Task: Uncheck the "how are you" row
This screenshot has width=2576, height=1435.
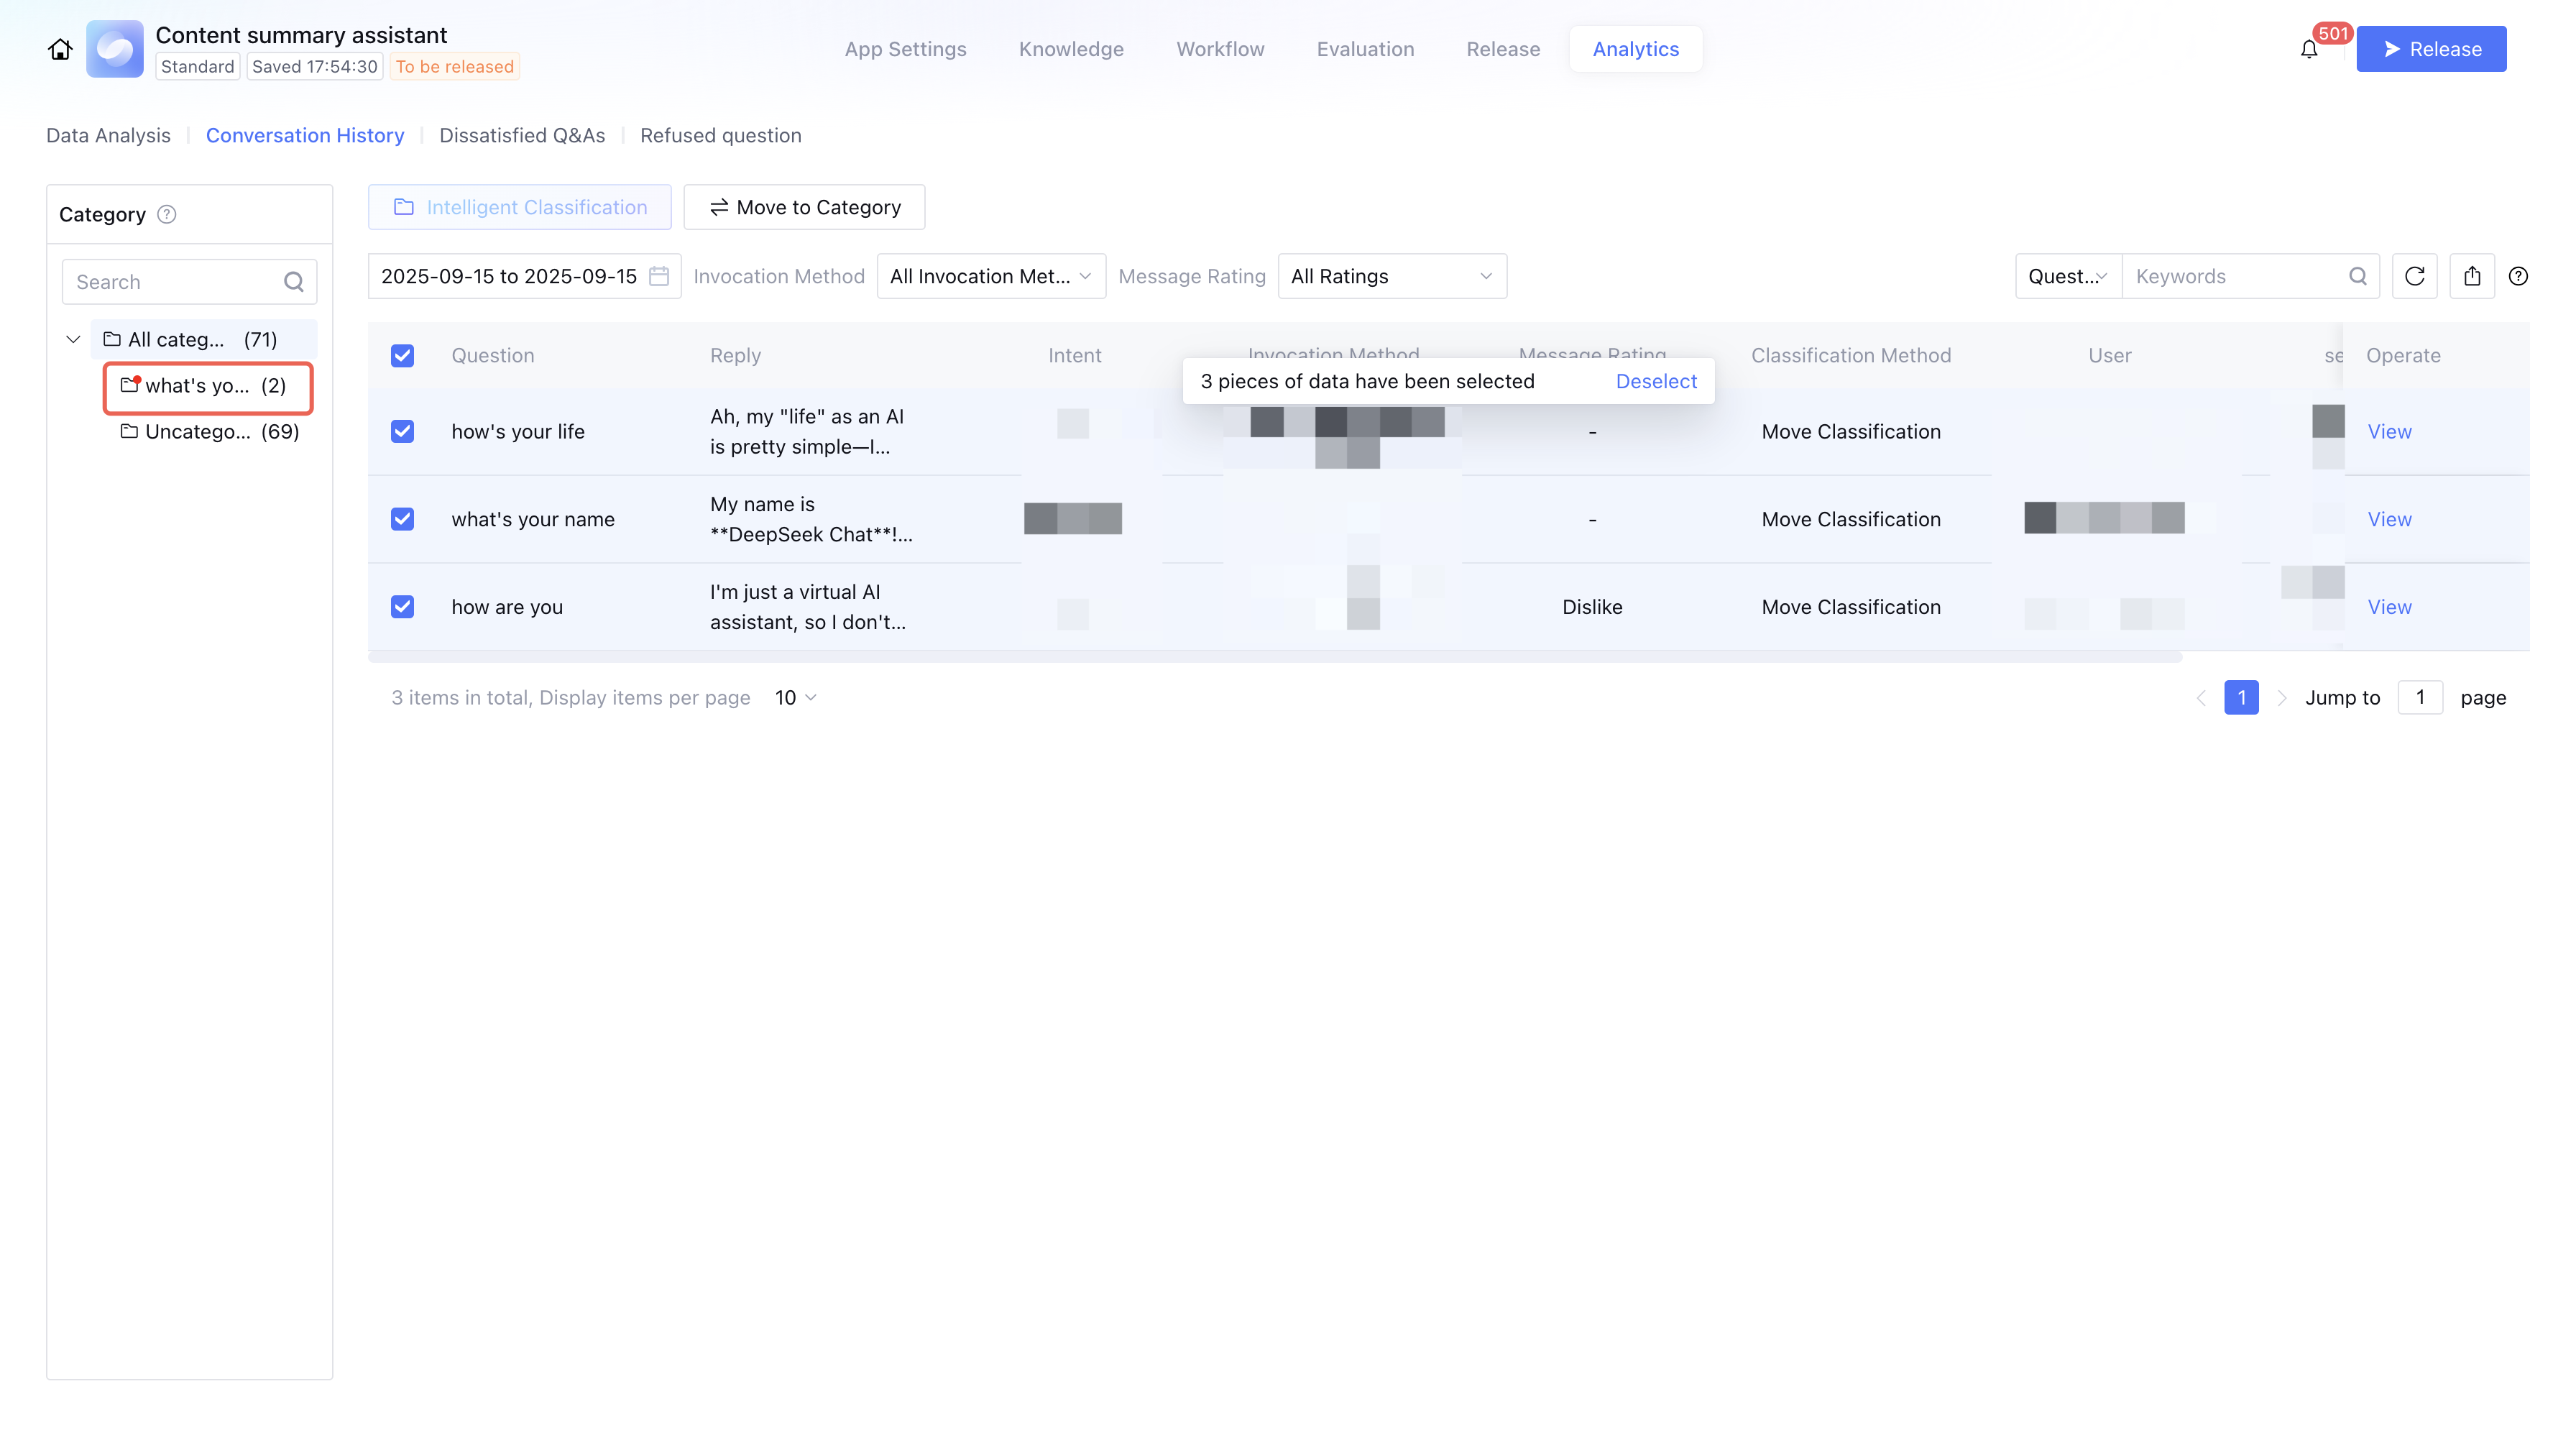Action: (x=402, y=607)
